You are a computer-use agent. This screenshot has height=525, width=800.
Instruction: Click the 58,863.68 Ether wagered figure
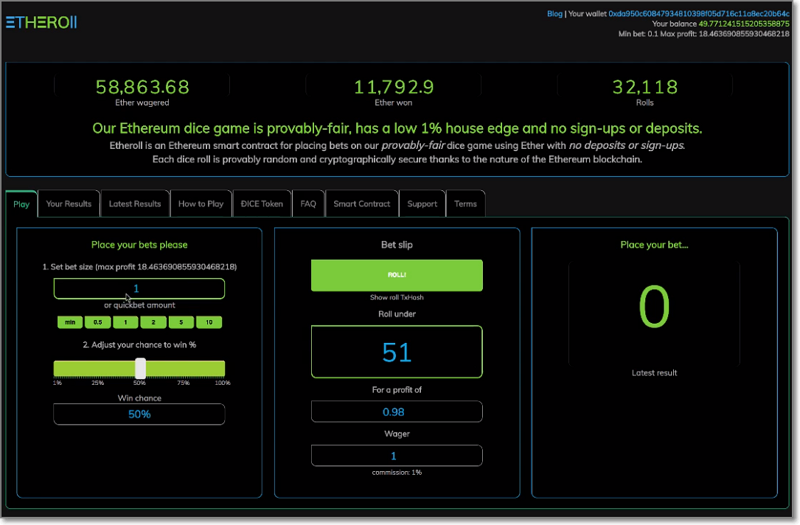click(x=142, y=87)
